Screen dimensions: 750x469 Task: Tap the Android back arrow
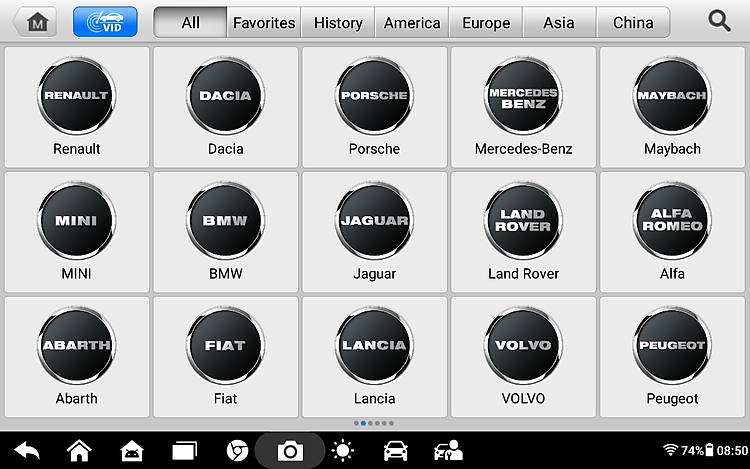pyautogui.click(x=27, y=451)
